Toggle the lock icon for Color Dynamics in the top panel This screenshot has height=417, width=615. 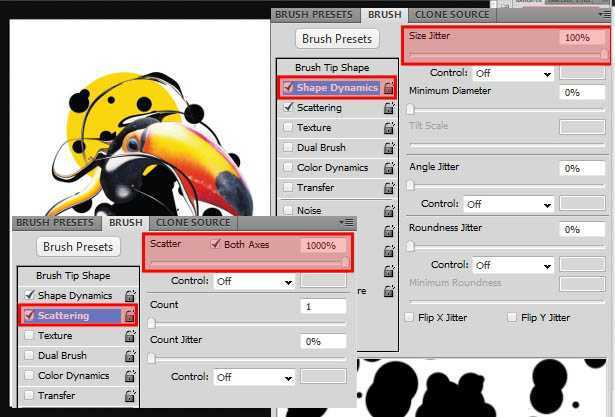tap(389, 168)
